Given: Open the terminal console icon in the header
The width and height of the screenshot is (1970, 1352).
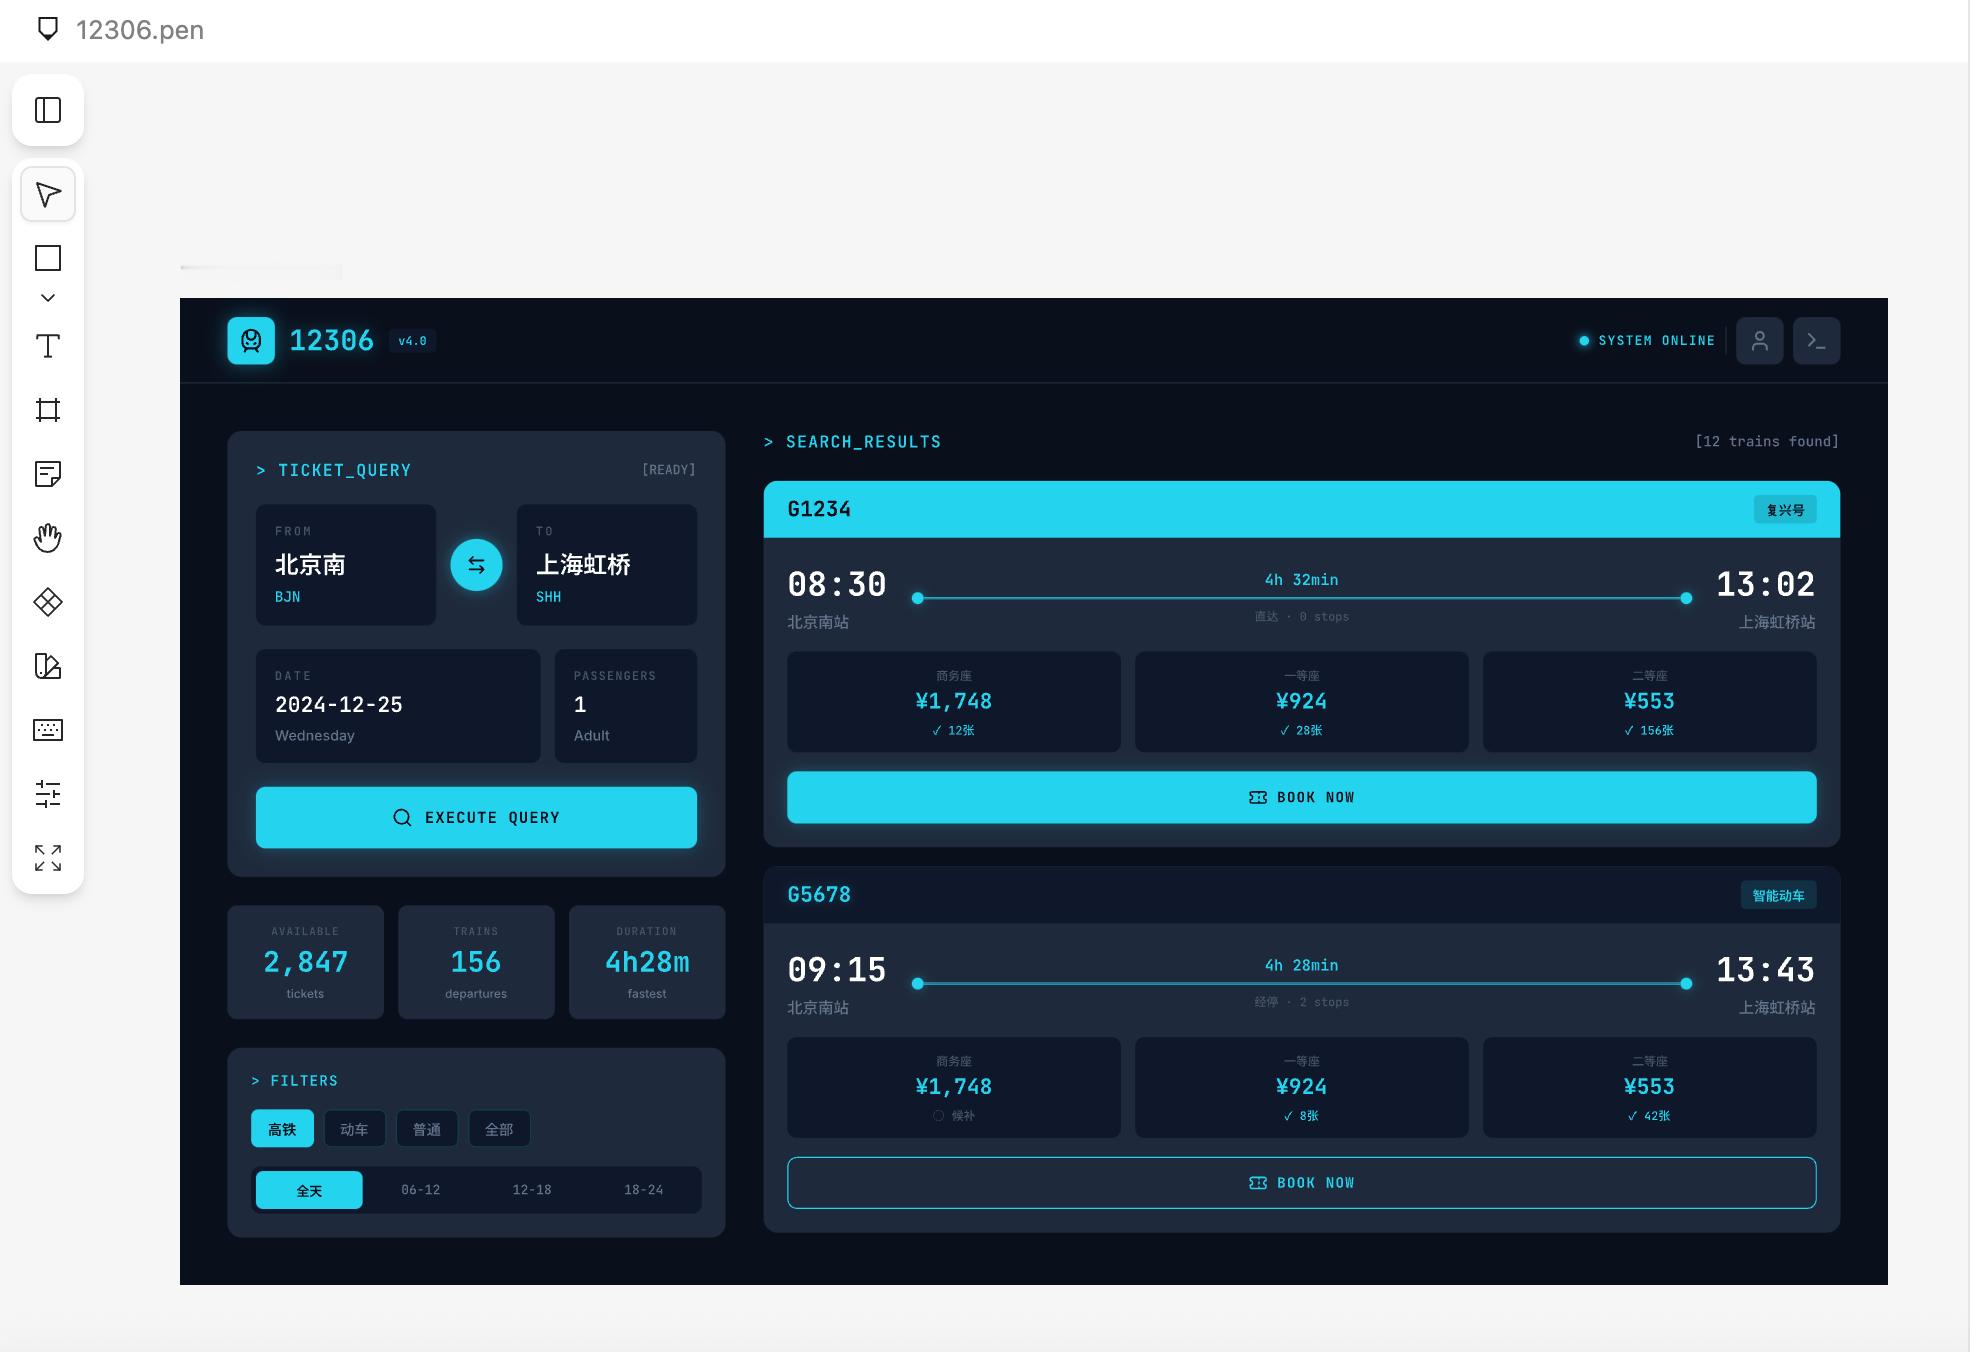Looking at the screenshot, I should [x=1816, y=340].
